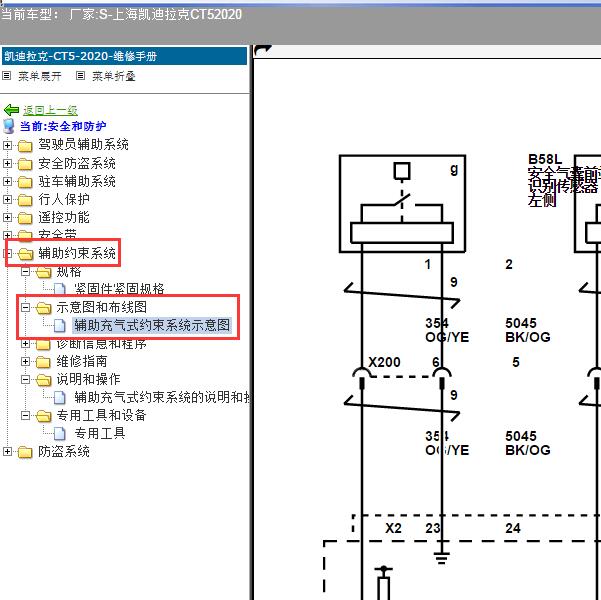601x600 pixels.
Task: Collapse the 规格 subfolder
Action: coord(25,272)
